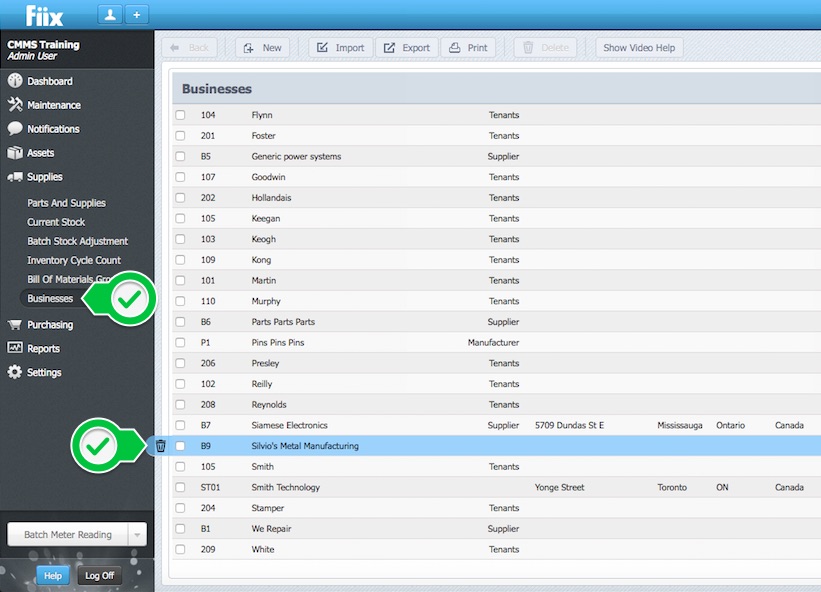Click the Kong tenant name
The width and height of the screenshot is (821, 592).
[261, 260]
